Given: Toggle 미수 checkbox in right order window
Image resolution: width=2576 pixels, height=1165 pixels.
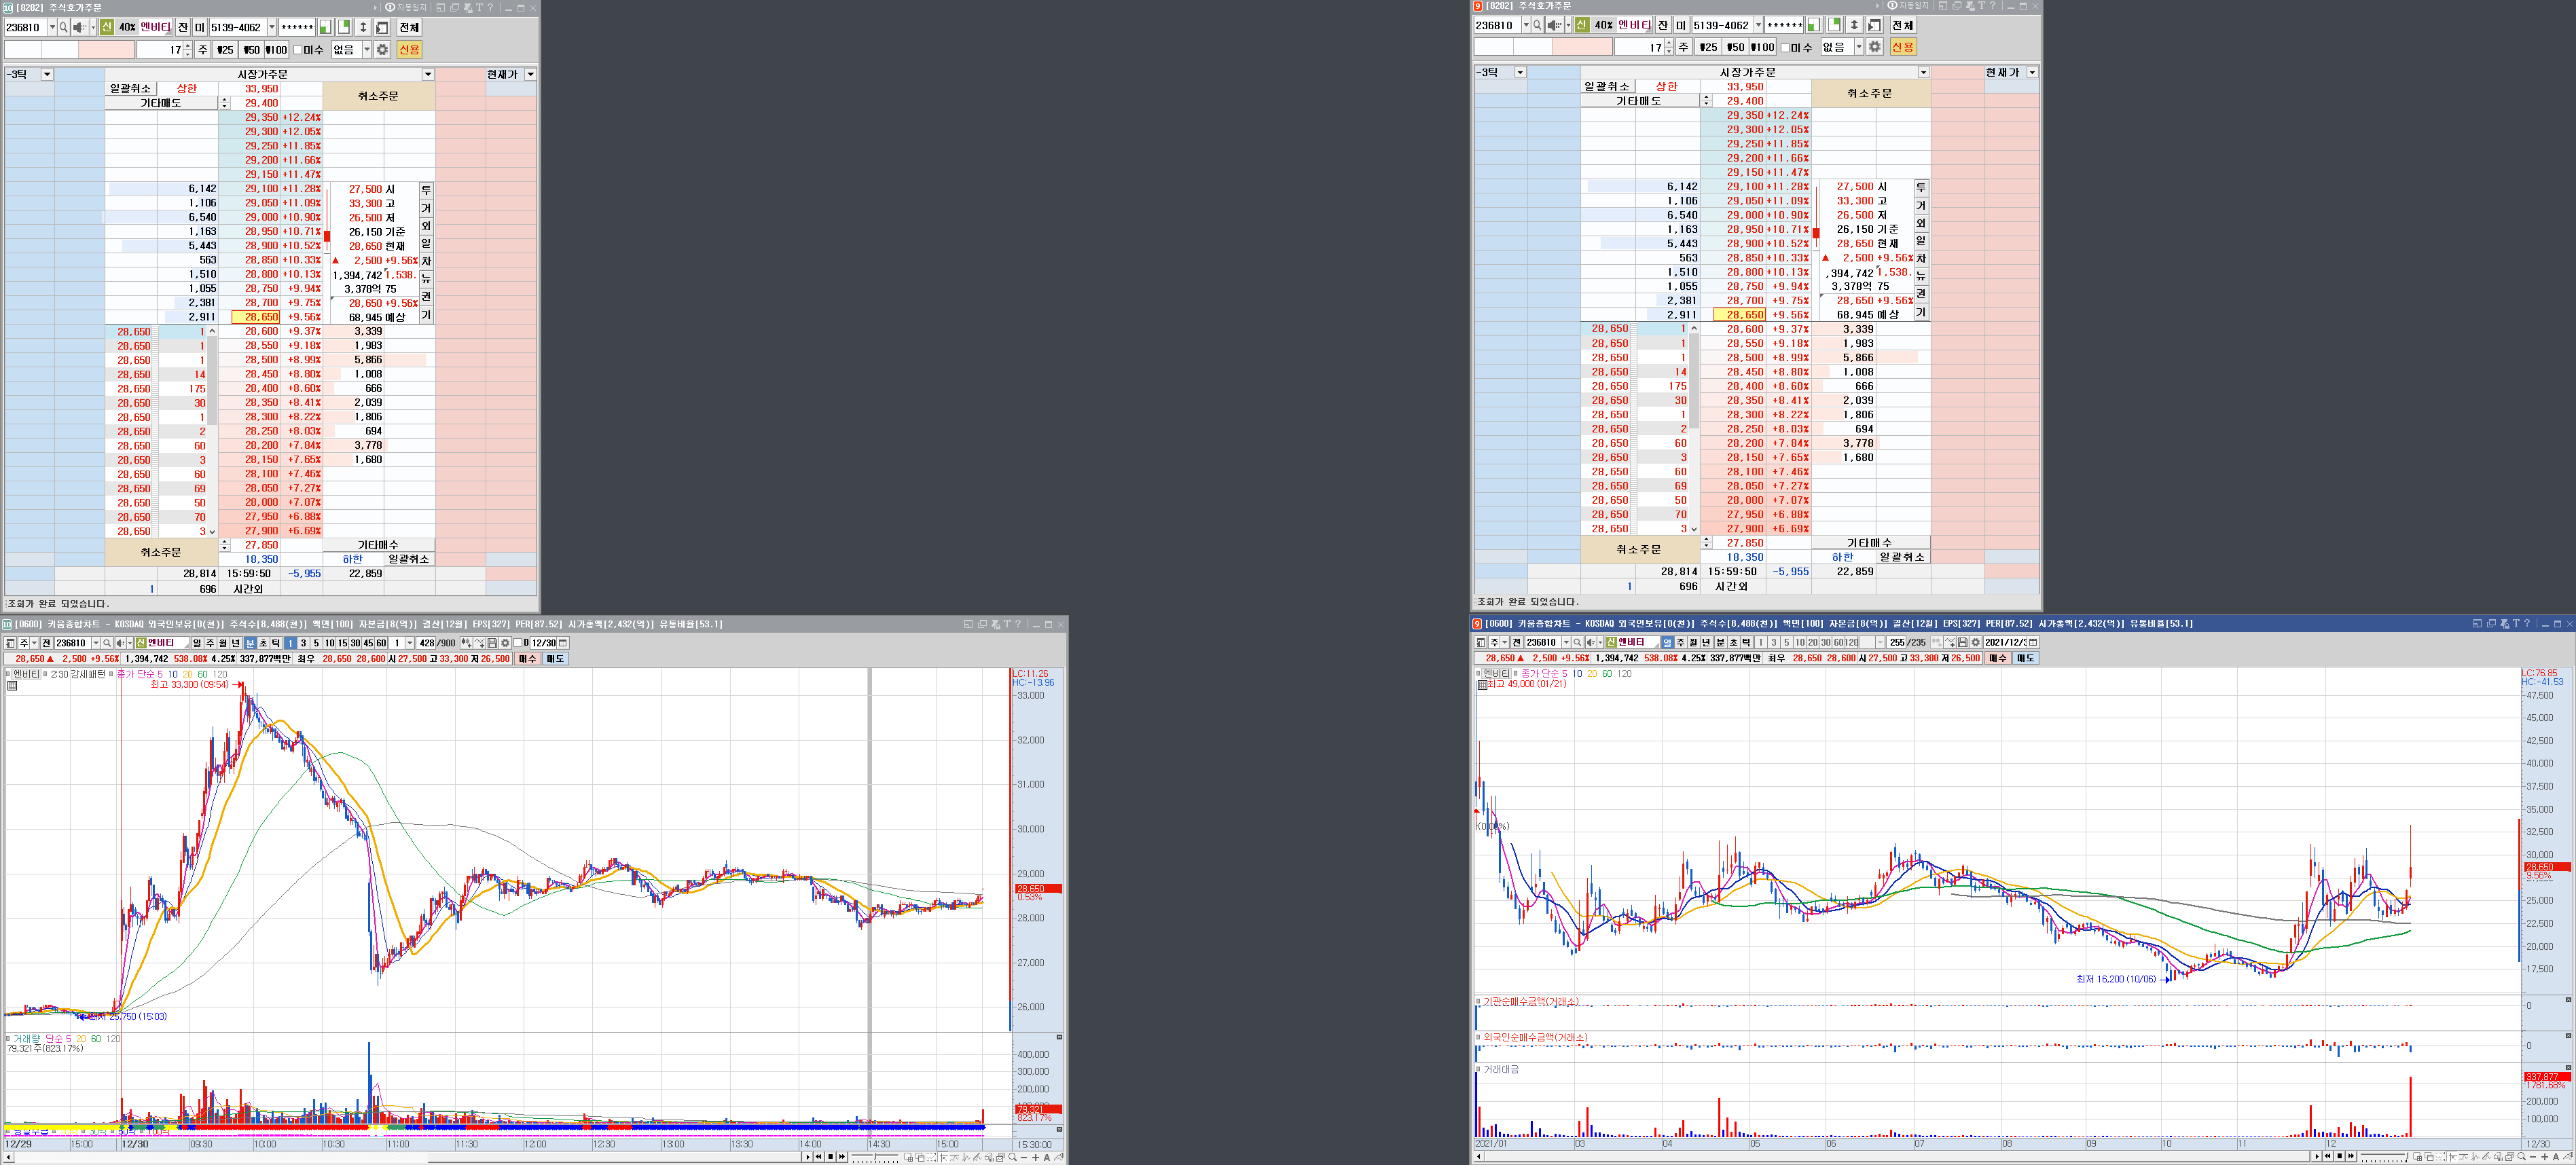Looking at the screenshot, I should [1785, 47].
